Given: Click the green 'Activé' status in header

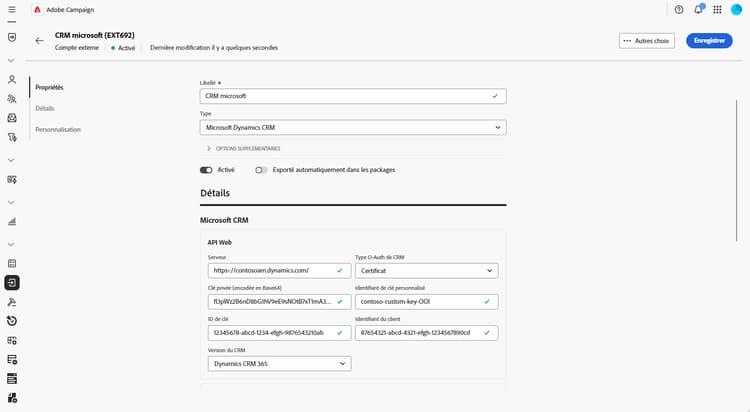Looking at the screenshot, I should 123,48.
